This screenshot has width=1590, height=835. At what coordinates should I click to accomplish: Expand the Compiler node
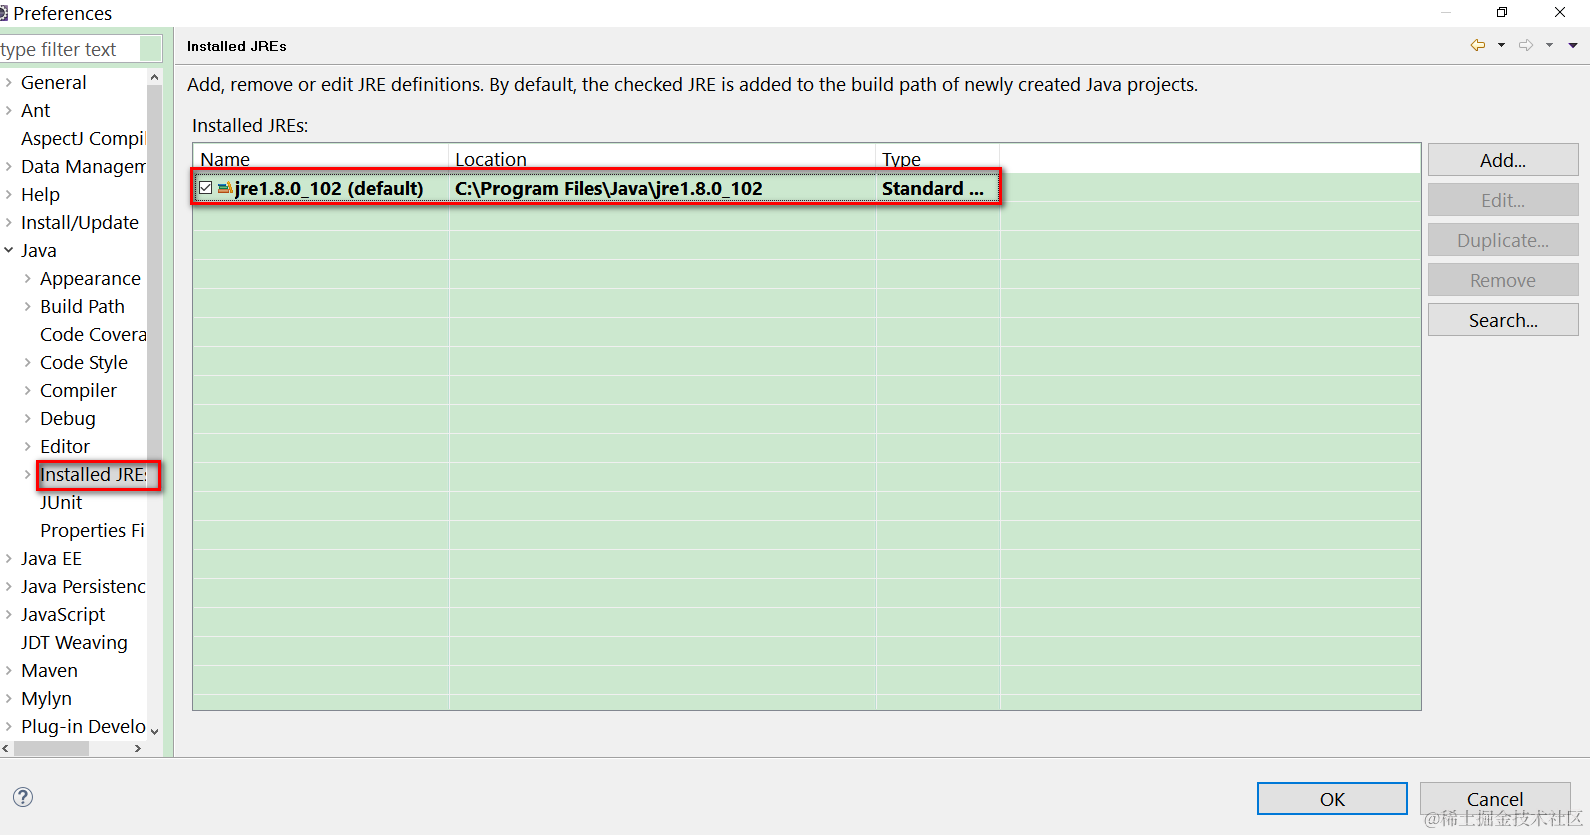tap(28, 390)
